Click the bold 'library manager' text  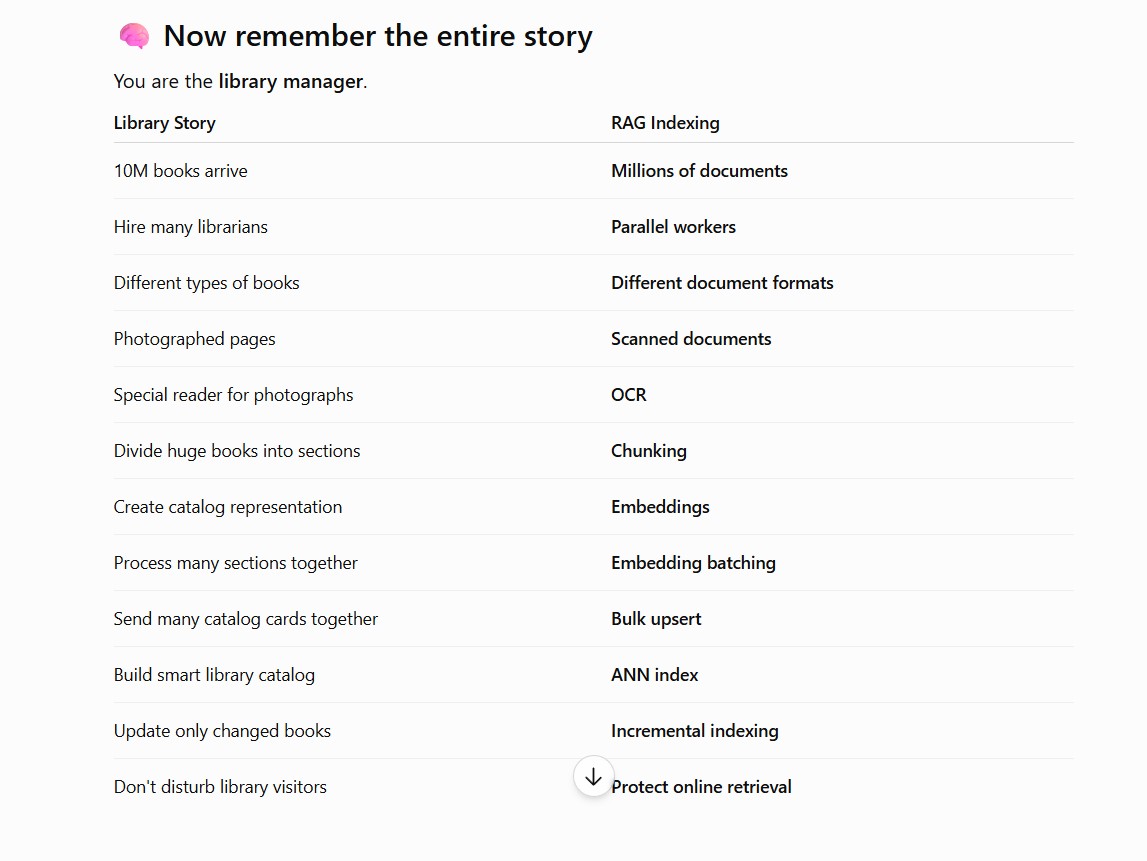[290, 81]
